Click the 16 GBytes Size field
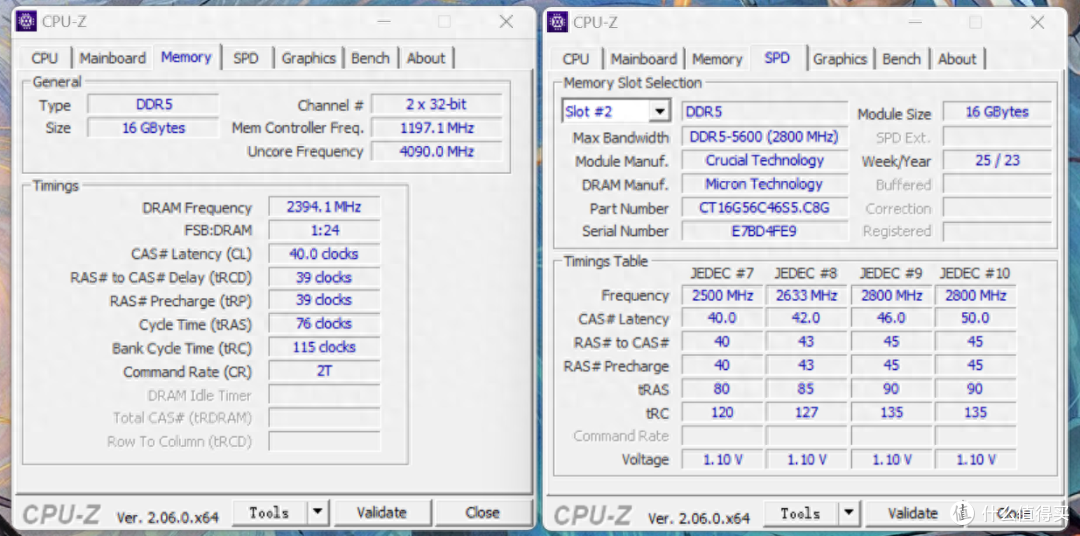 tap(154, 128)
